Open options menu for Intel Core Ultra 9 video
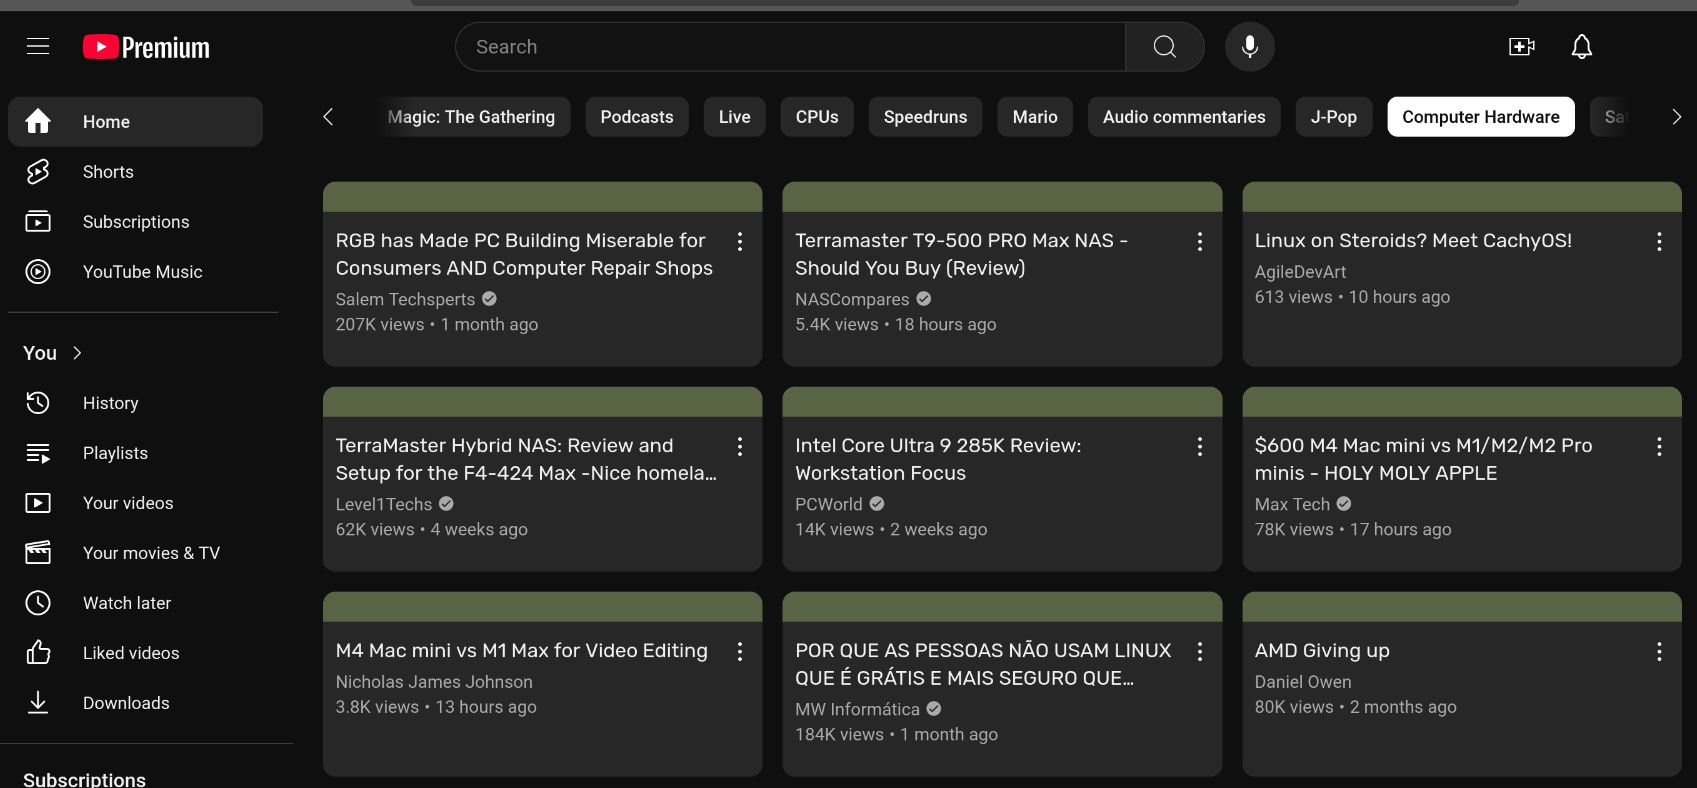This screenshot has width=1697, height=788. click(1200, 446)
